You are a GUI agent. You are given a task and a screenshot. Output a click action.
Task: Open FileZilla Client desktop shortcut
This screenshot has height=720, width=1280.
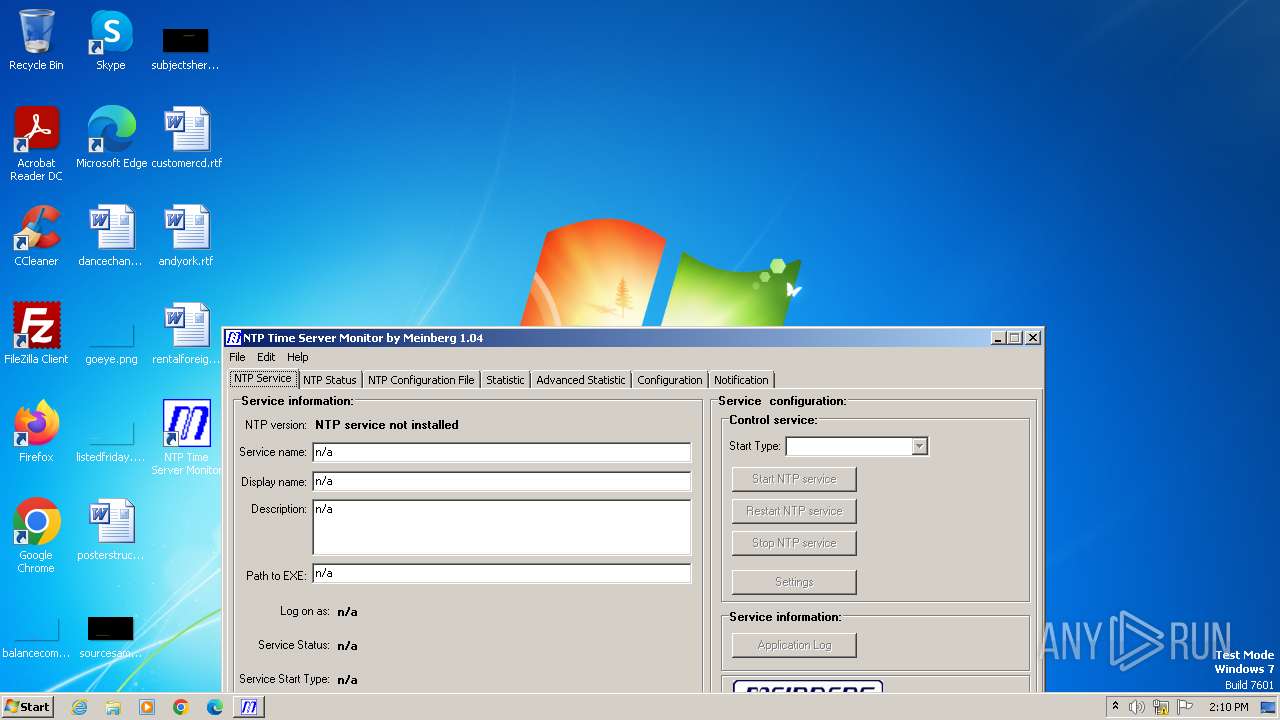[36, 333]
